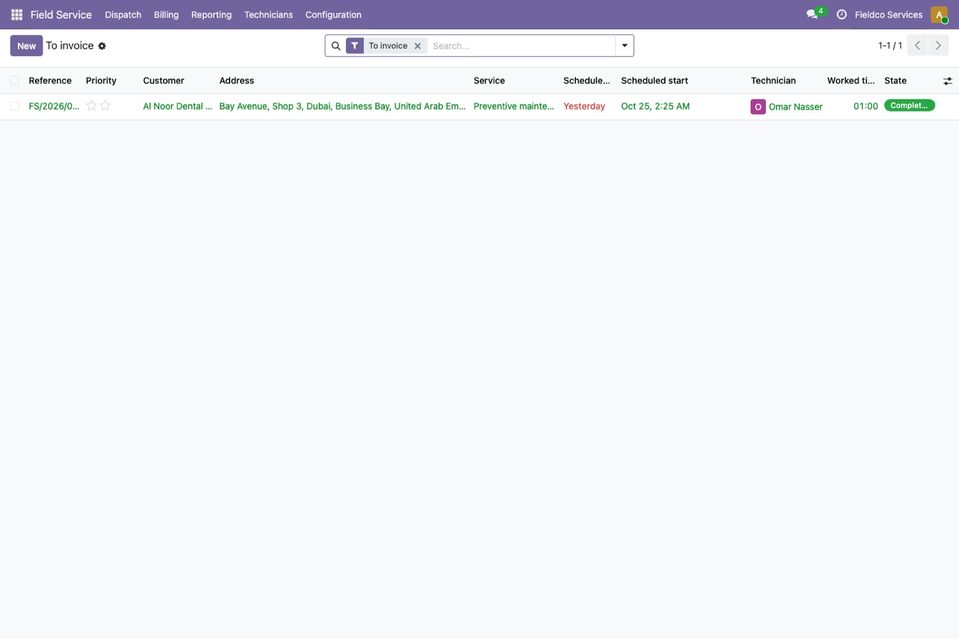Toggle the select all records checkbox
Screen dimensions: 959x639
click(15, 81)
